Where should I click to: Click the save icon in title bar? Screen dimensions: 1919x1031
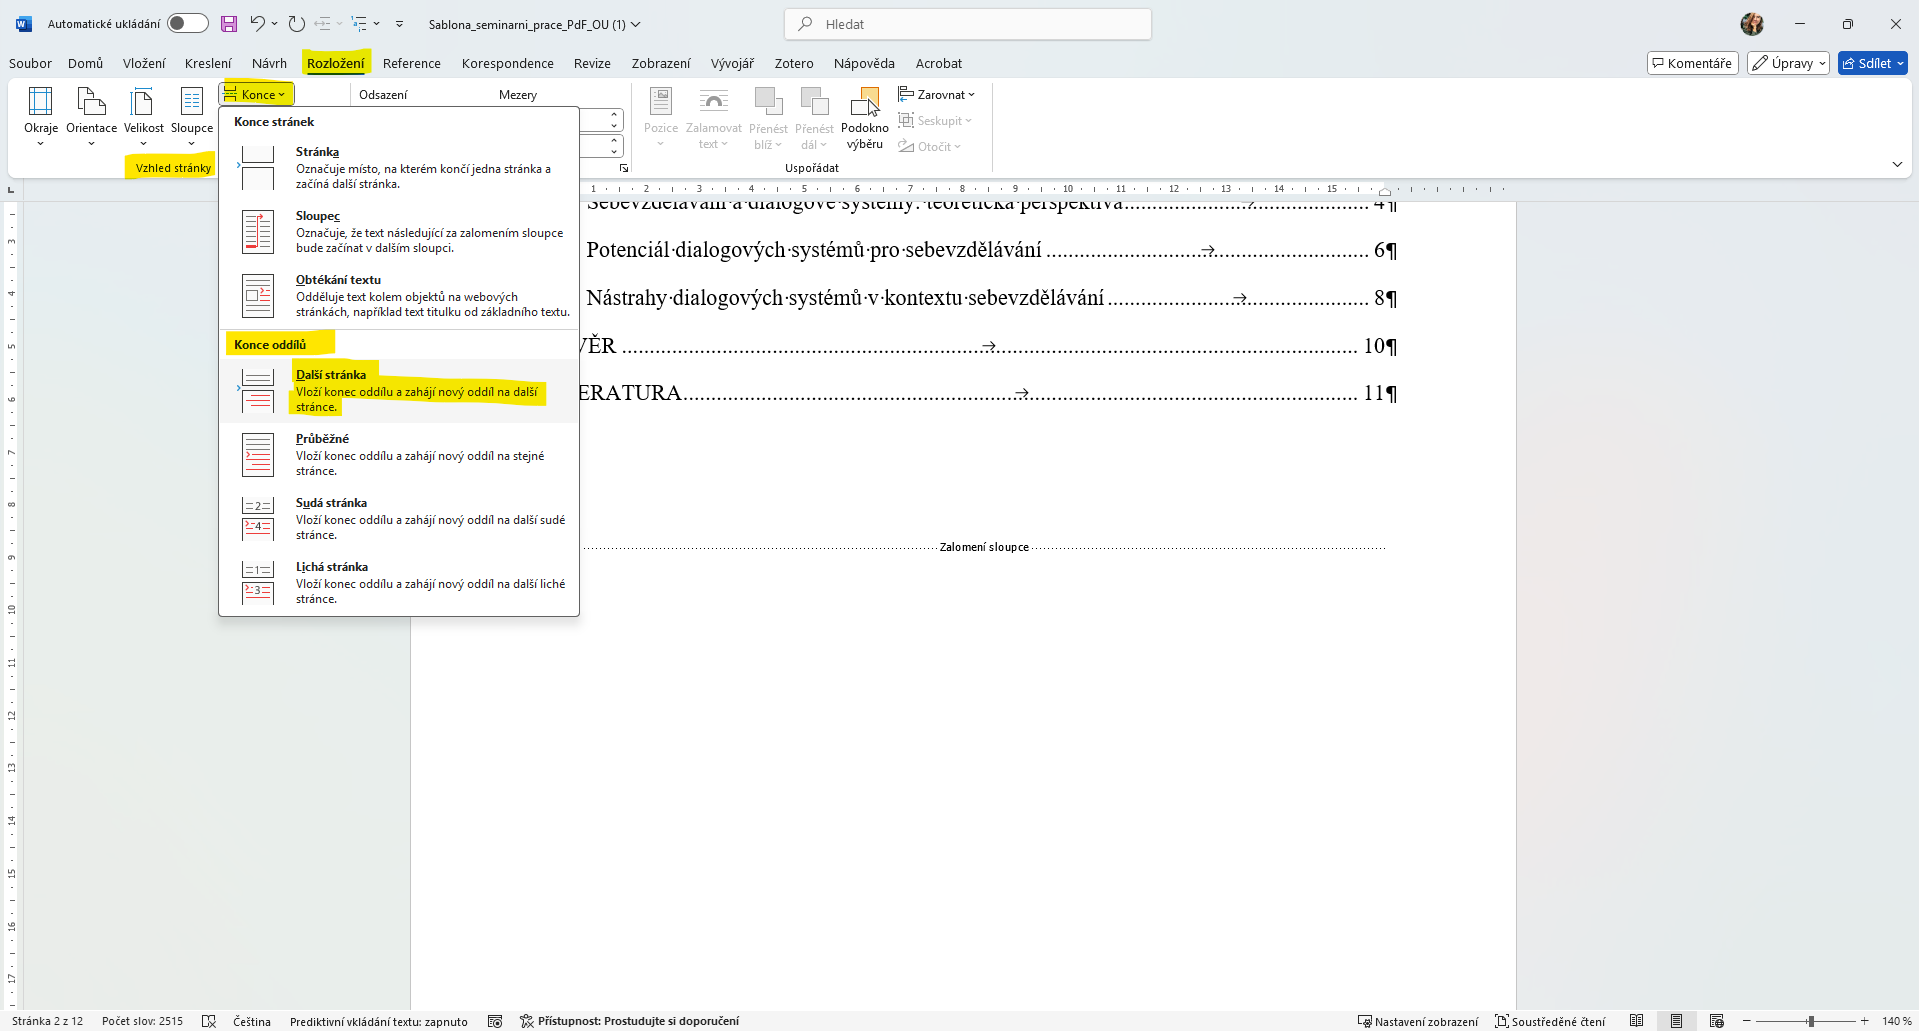[x=229, y=24]
